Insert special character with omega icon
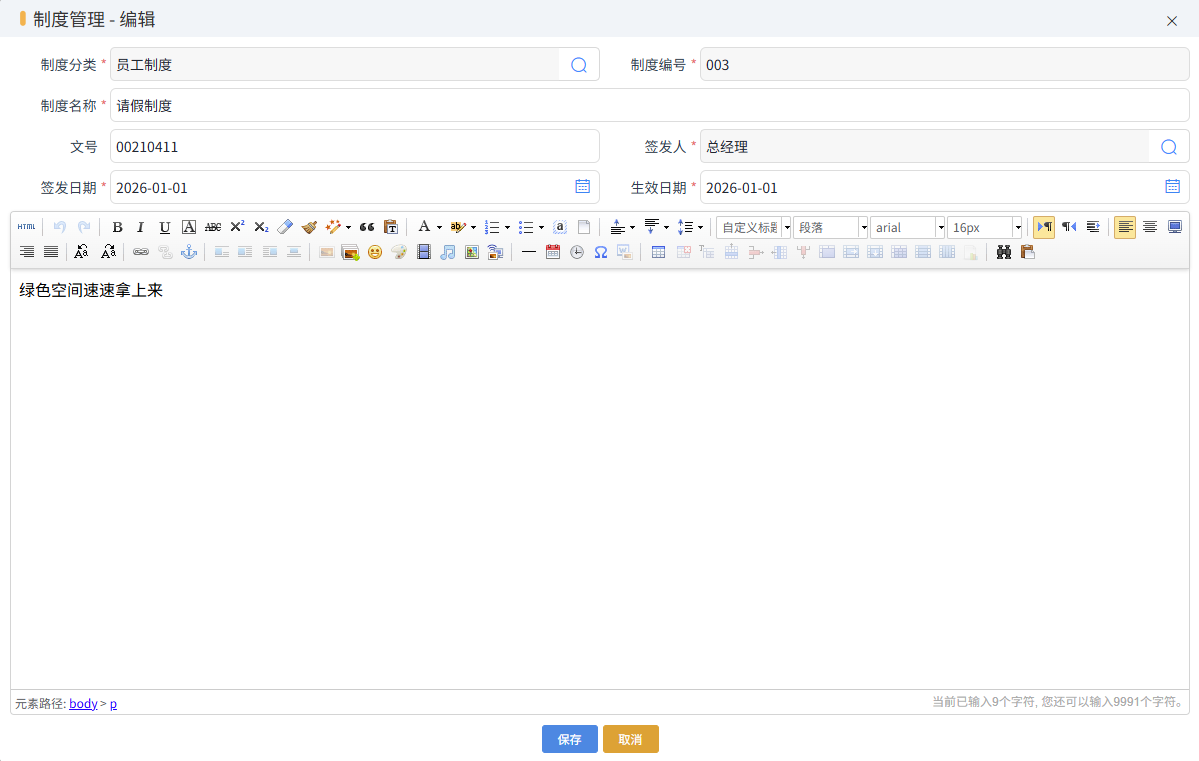Viewport: 1199px width, 761px height. pyautogui.click(x=601, y=252)
